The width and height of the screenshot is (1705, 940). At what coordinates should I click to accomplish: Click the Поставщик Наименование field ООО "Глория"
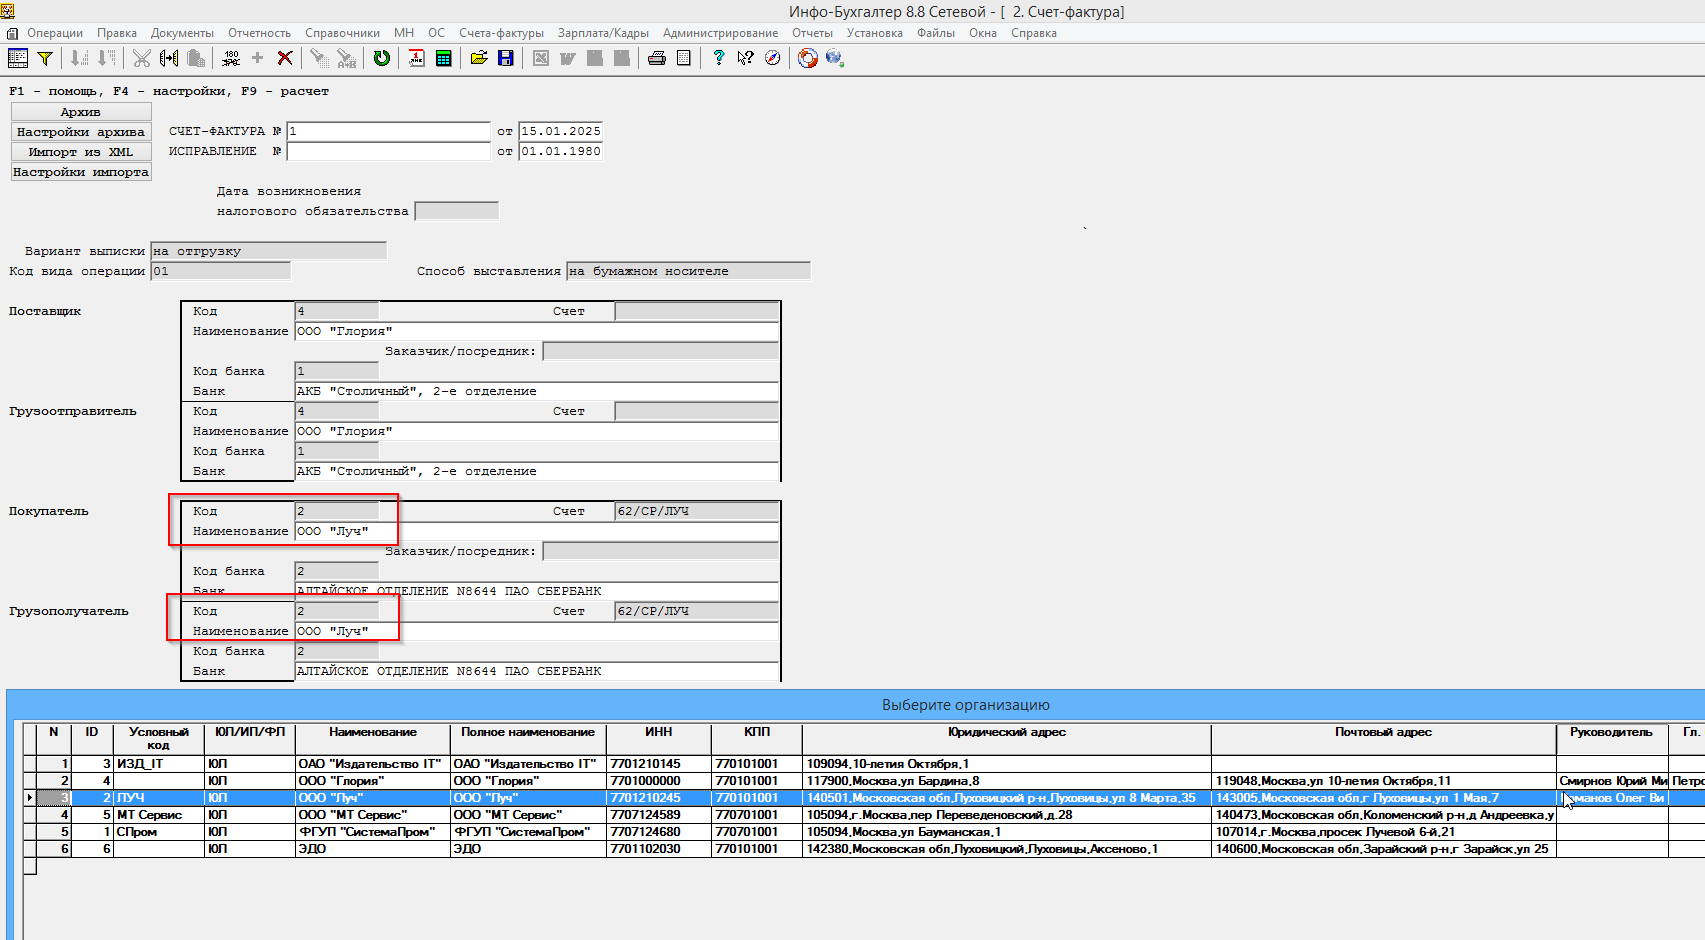click(536, 331)
